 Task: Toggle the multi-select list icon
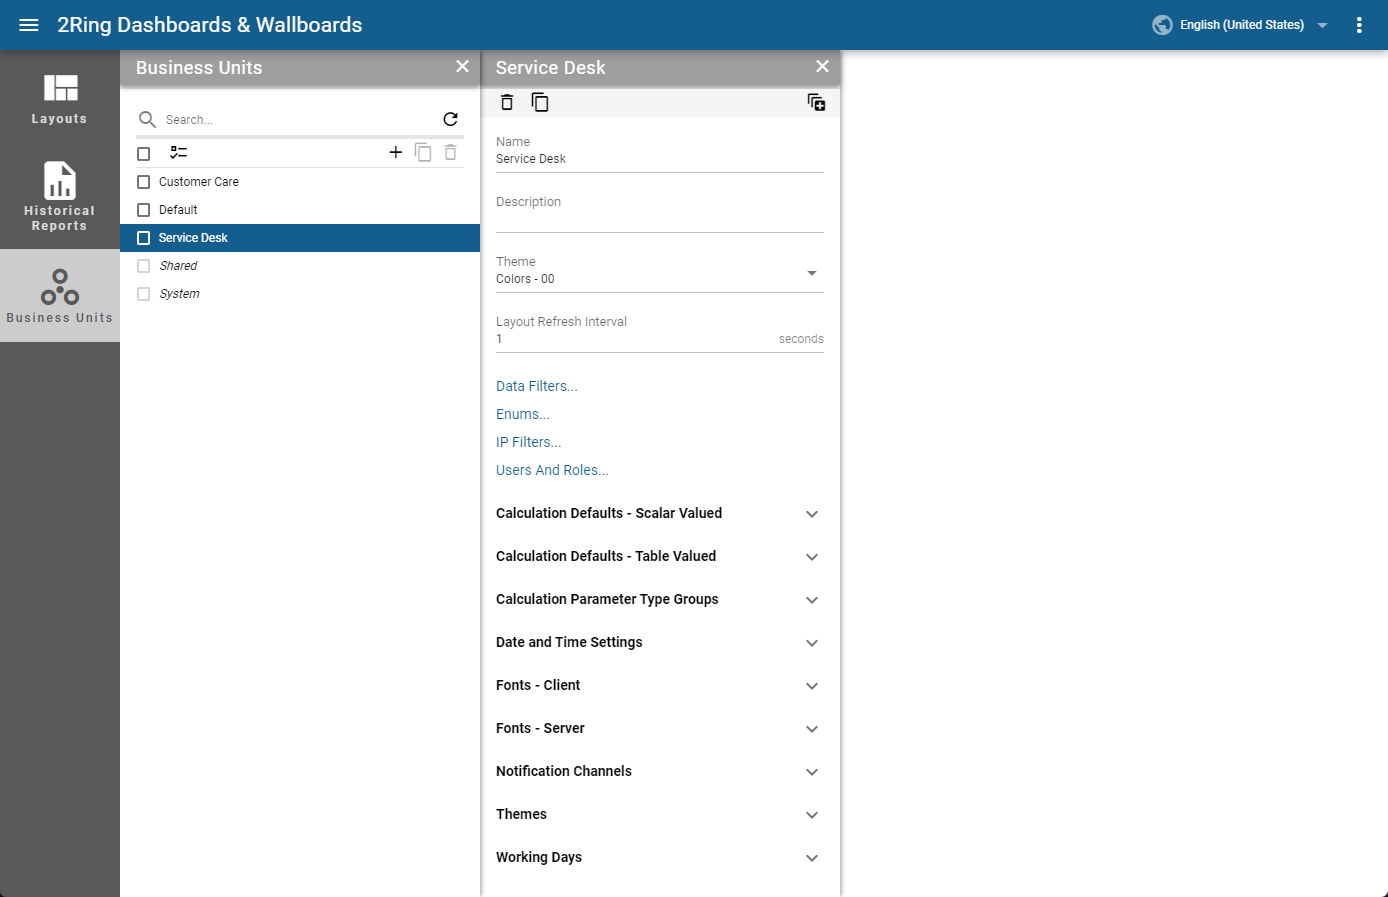(x=179, y=153)
